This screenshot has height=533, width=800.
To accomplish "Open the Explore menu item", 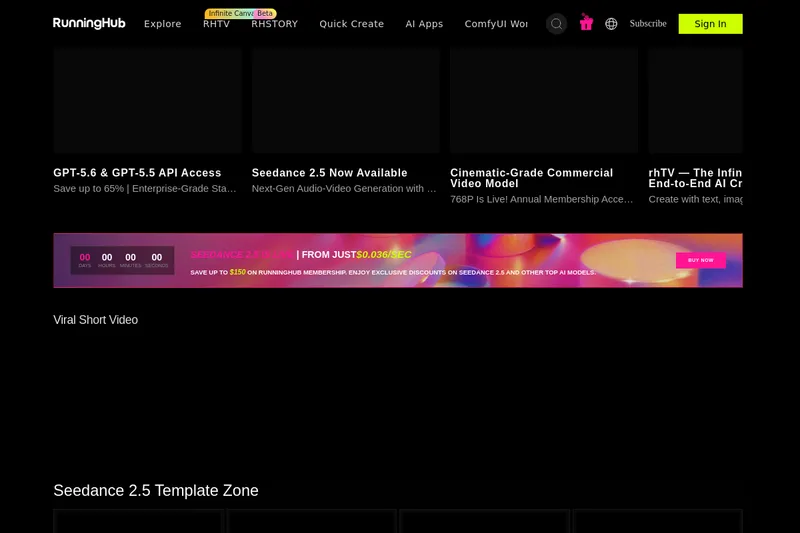I will click(x=162, y=24).
